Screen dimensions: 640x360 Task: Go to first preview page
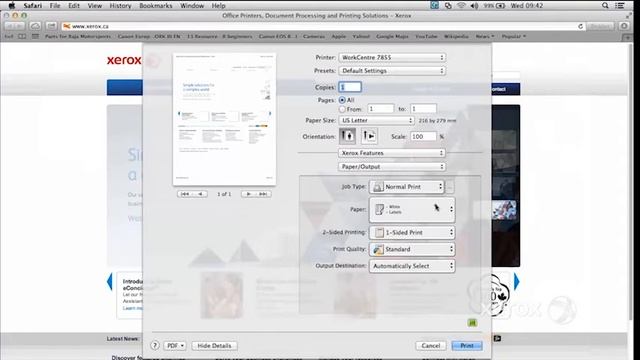click(184, 194)
